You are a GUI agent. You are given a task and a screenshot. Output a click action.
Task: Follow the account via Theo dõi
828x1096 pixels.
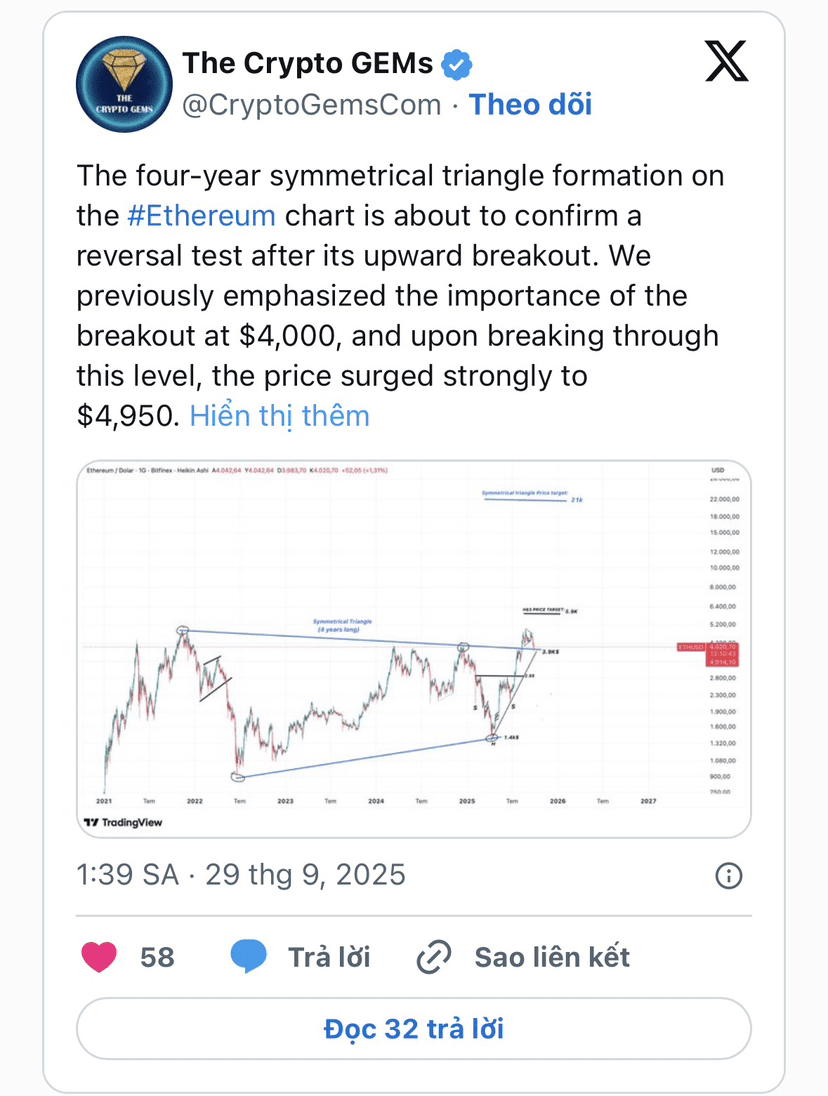click(x=530, y=104)
